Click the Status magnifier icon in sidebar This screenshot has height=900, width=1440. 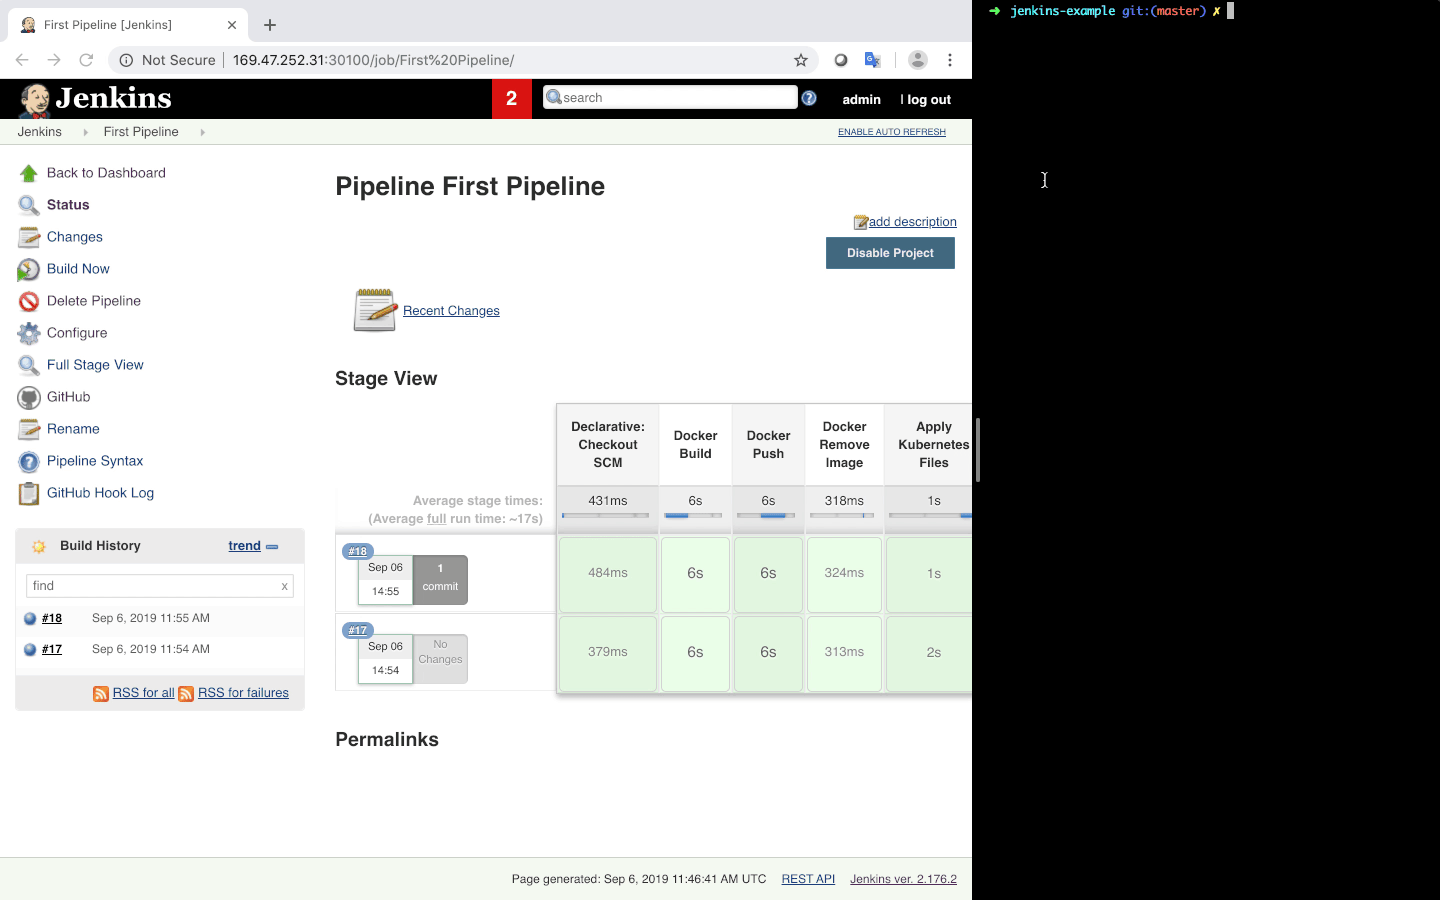(x=29, y=205)
